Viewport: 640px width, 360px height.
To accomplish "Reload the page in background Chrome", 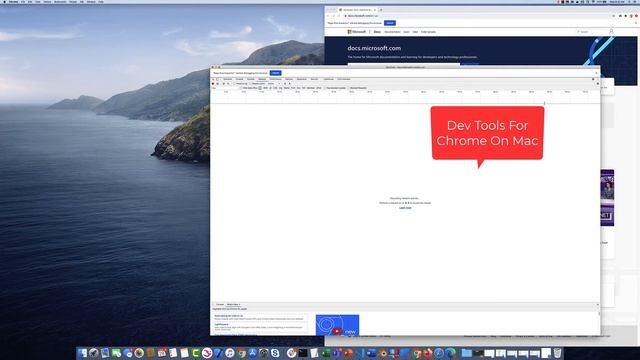I will [339, 16].
